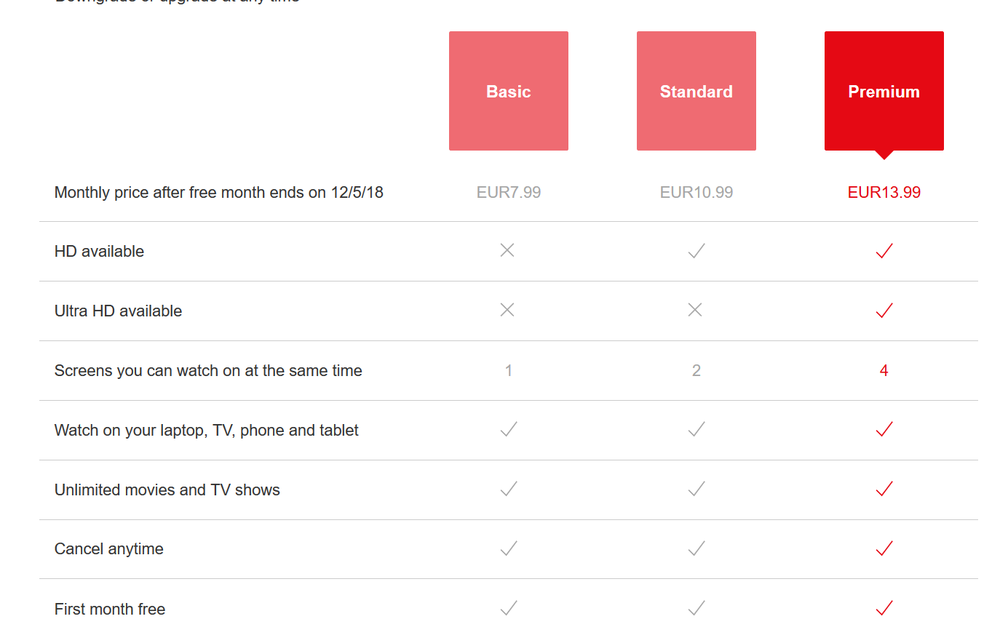
Task: Click the Premium unlimited movies red checkmark
Action: (883, 489)
